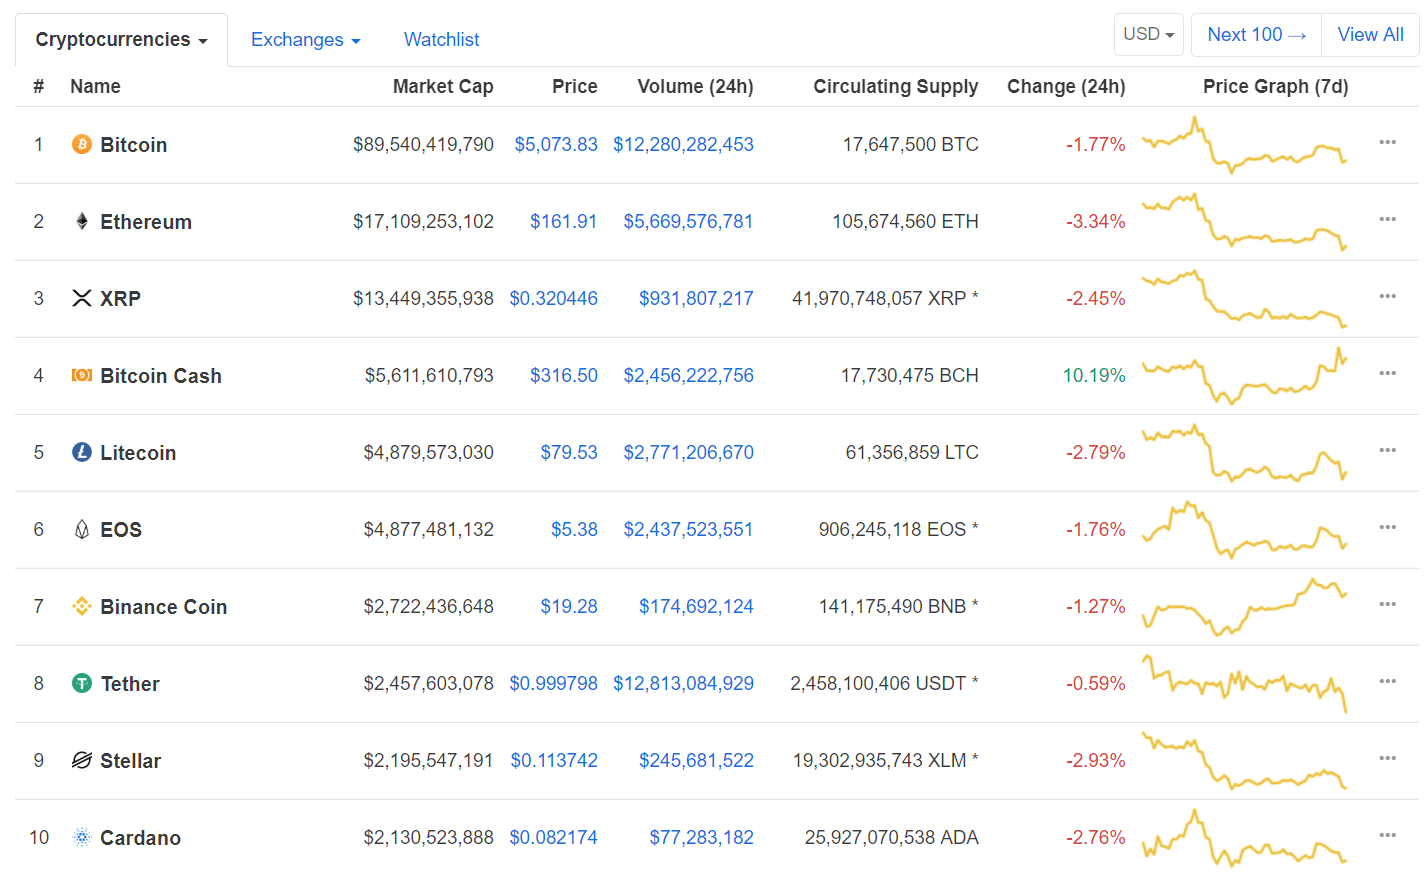
Task: Open the more options menu for Bitcoin
Action: [x=1387, y=142]
